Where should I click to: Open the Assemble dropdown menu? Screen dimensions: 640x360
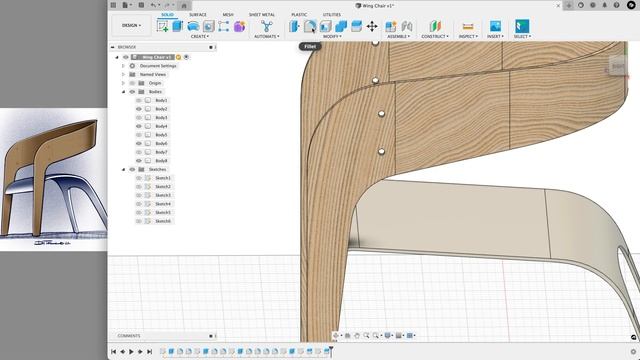pos(399,36)
